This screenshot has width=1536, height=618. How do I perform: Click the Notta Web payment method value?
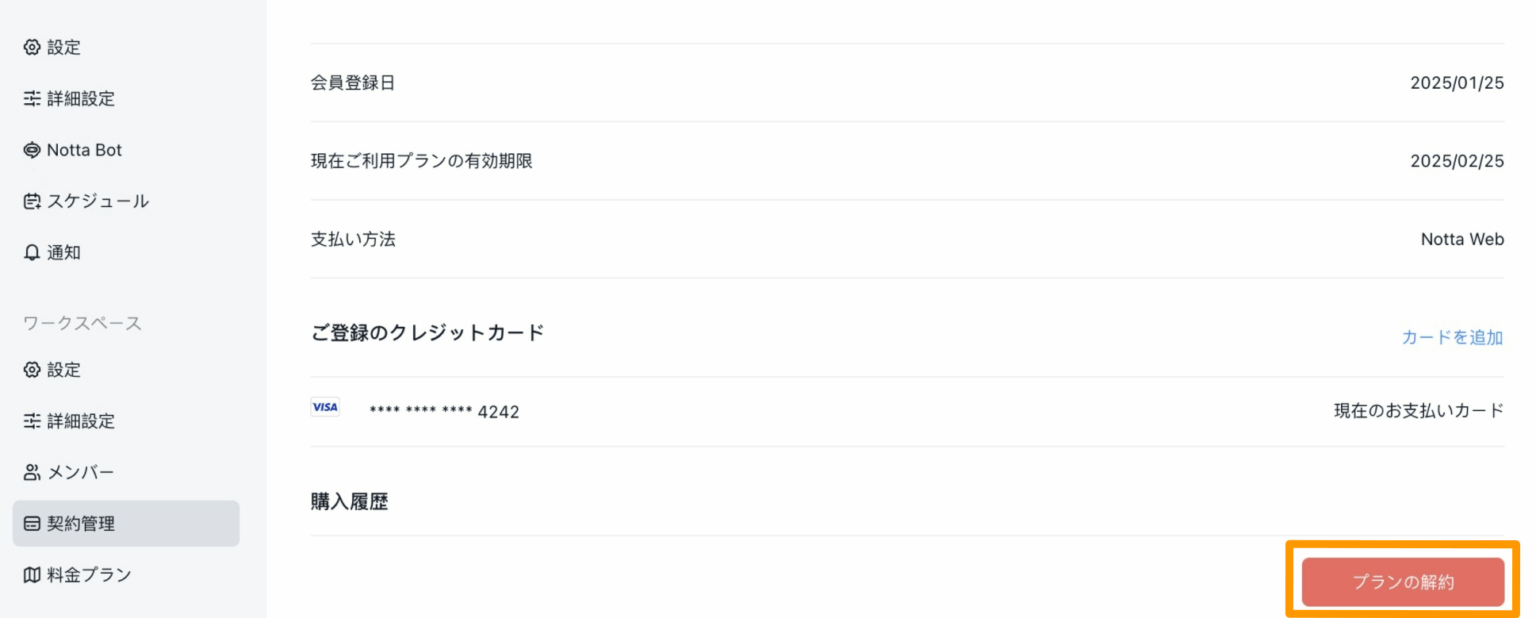[1462, 239]
